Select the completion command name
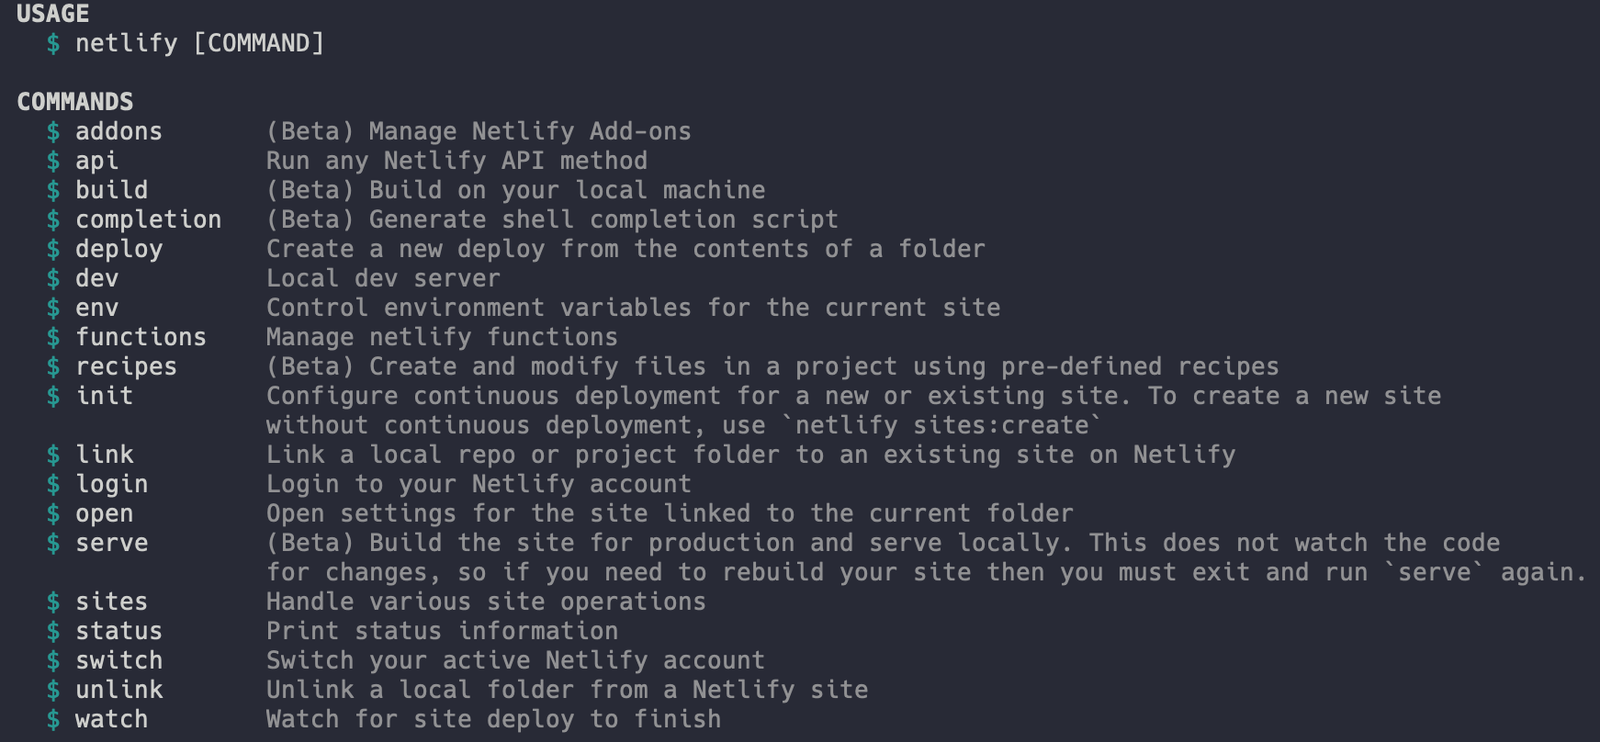The width and height of the screenshot is (1600, 742). pos(149,220)
